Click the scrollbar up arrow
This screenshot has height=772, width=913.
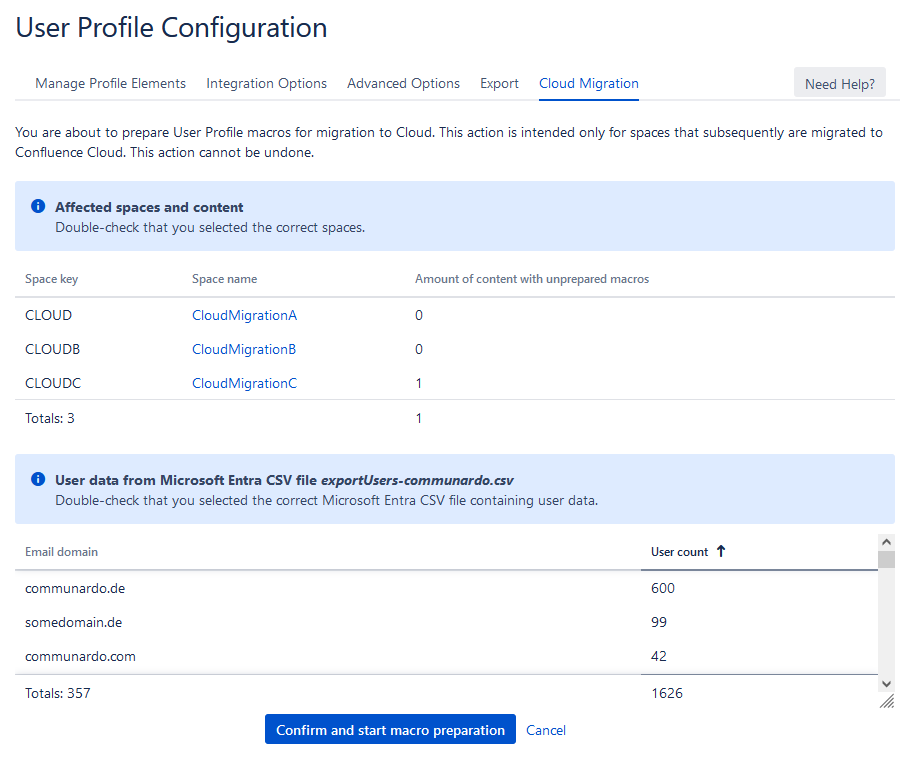pos(886,542)
